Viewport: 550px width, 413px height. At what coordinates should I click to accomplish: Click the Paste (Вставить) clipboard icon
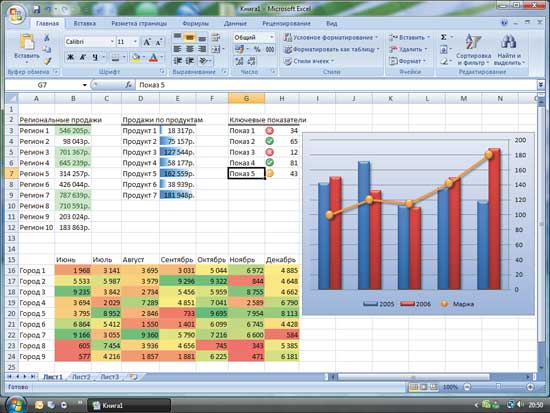coord(27,42)
